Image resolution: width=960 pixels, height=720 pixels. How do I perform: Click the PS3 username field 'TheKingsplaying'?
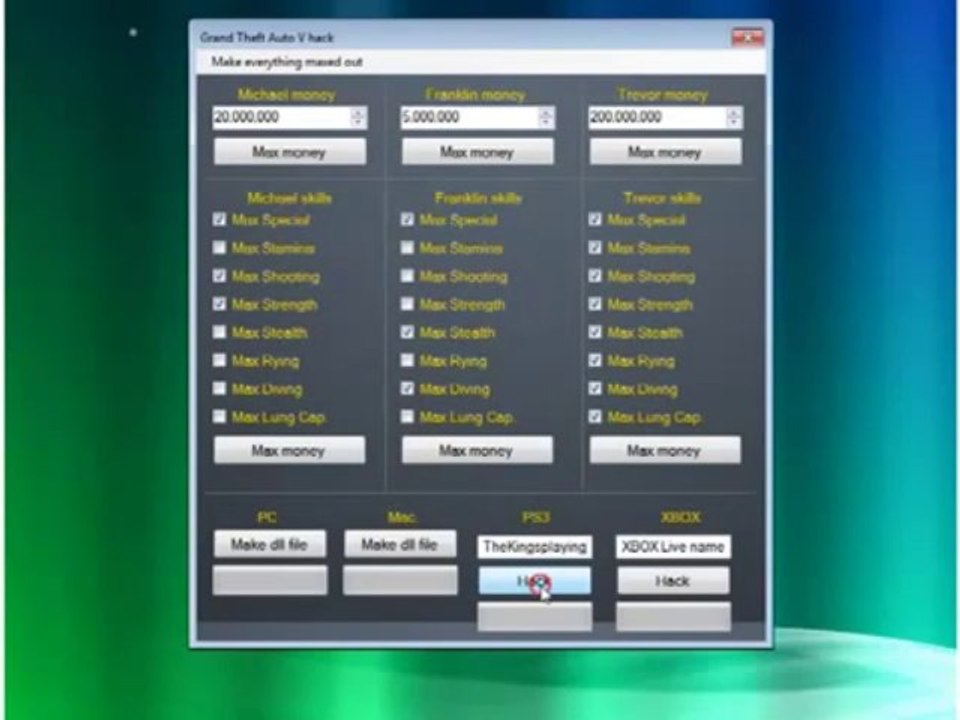(x=534, y=547)
